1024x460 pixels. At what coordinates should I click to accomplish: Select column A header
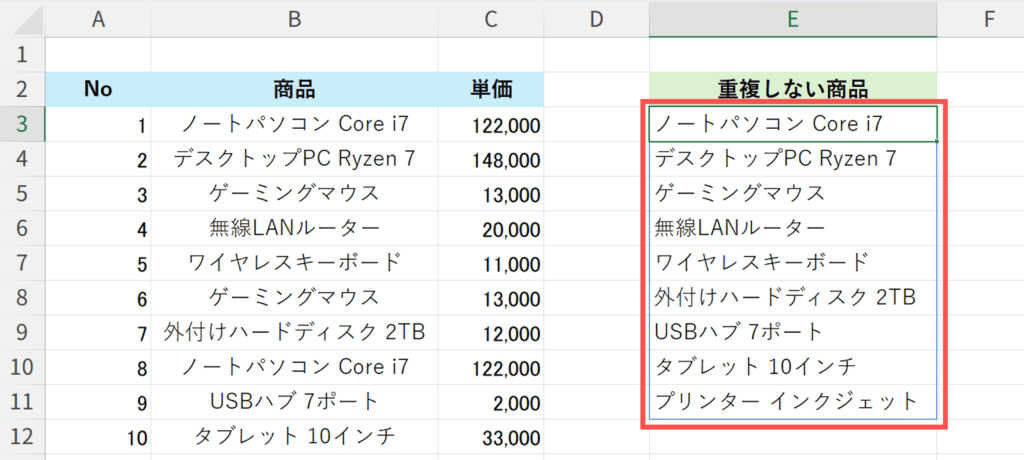(x=98, y=18)
